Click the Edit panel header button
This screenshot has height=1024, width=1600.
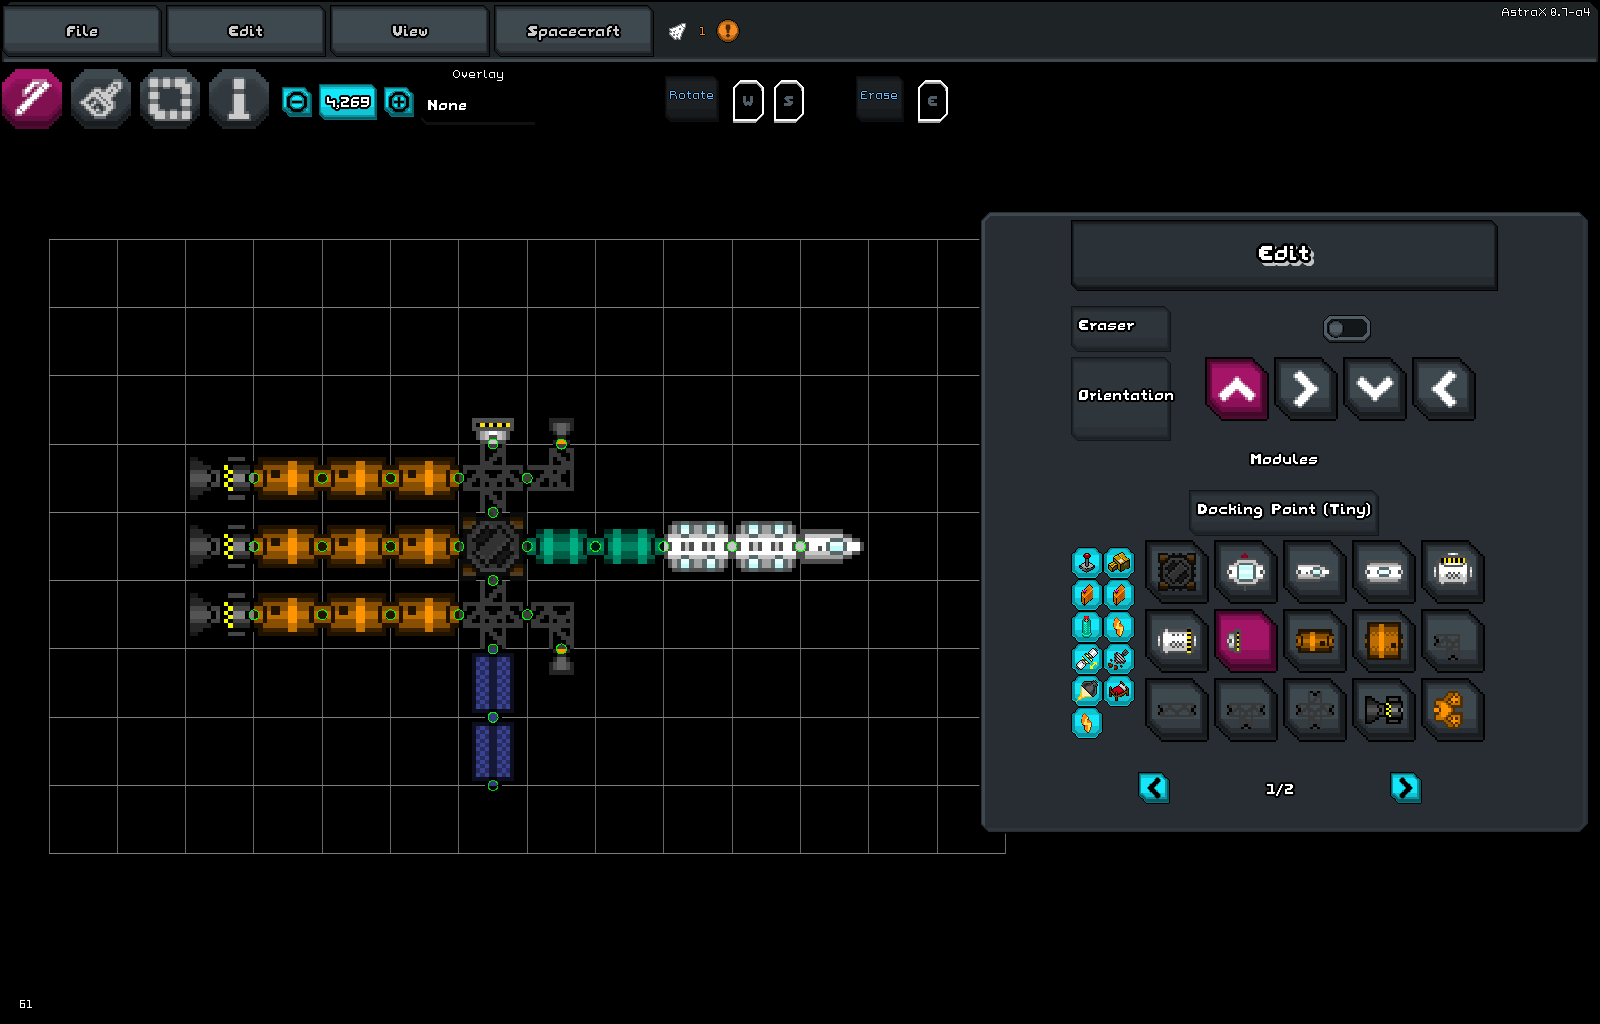tap(1284, 254)
